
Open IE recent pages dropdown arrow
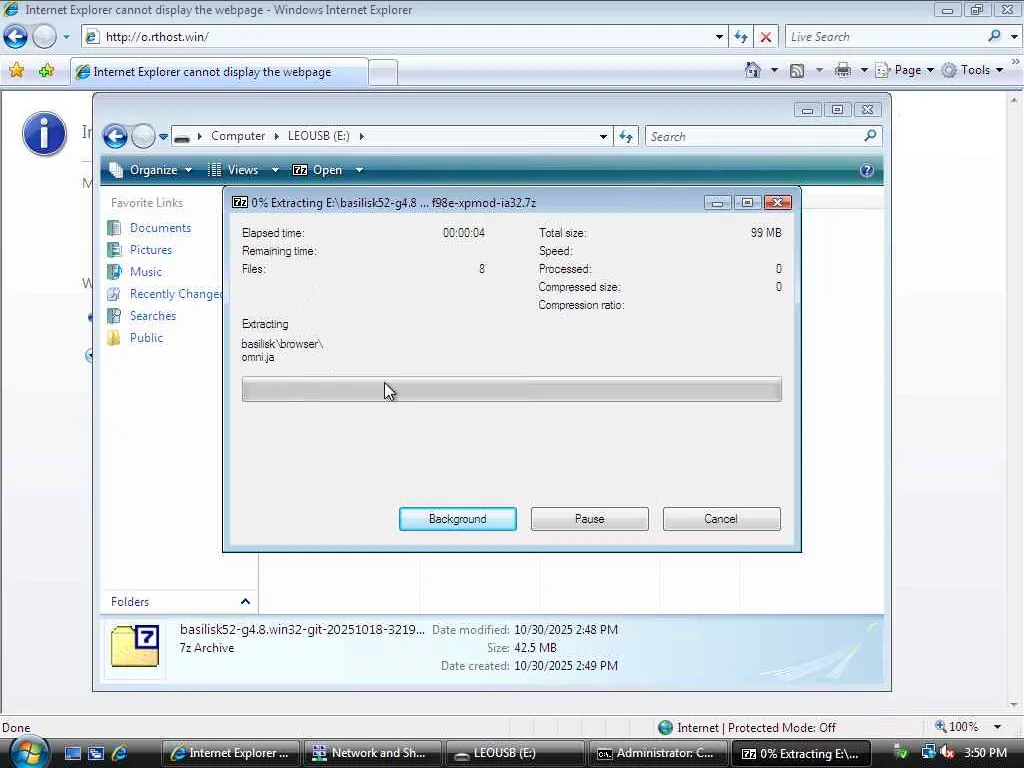[66, 37]
